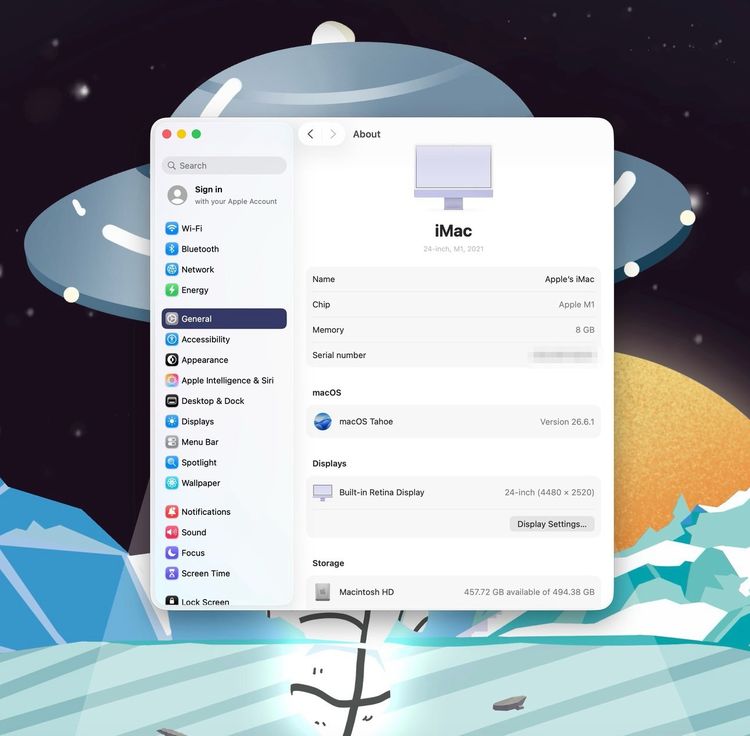Sign in with your Apple Account

pos(224,195)
